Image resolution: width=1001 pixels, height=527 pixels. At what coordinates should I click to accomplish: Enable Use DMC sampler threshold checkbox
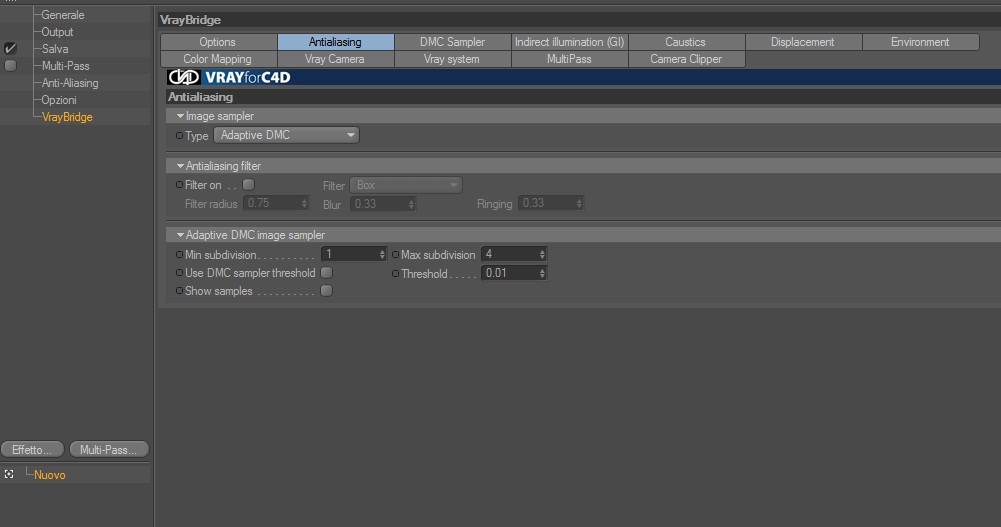pyautogui.click(x=326, y=272)
